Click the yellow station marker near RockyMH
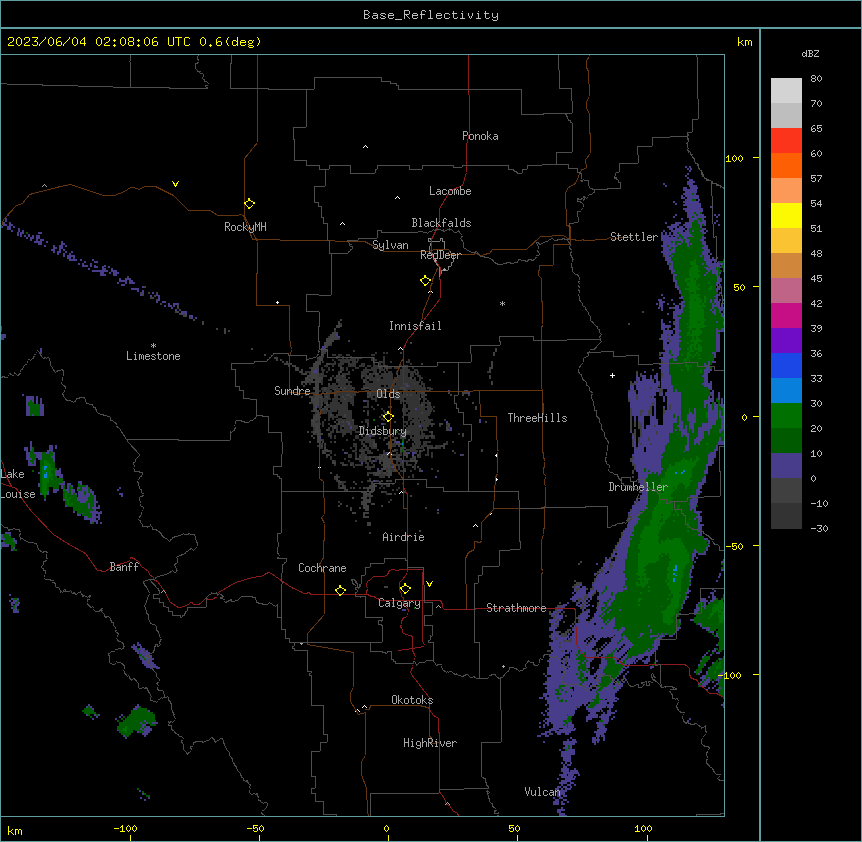 (x=250, y=203)
